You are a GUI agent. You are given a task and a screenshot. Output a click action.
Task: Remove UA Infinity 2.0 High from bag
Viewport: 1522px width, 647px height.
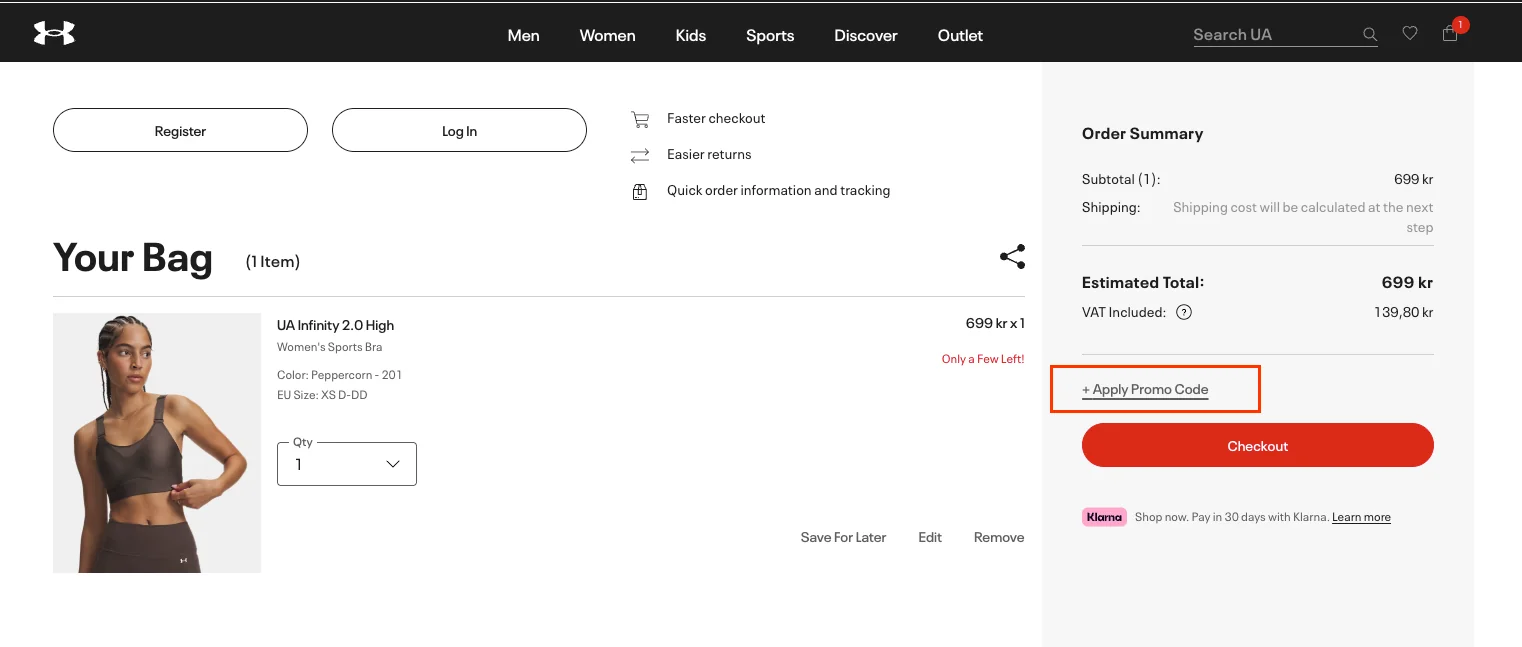pos(999,537)
